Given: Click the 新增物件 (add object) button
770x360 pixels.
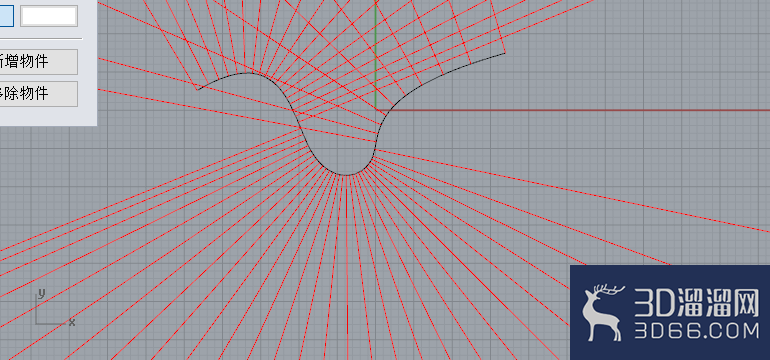Looking at the screenshot, I should [38, 62].
